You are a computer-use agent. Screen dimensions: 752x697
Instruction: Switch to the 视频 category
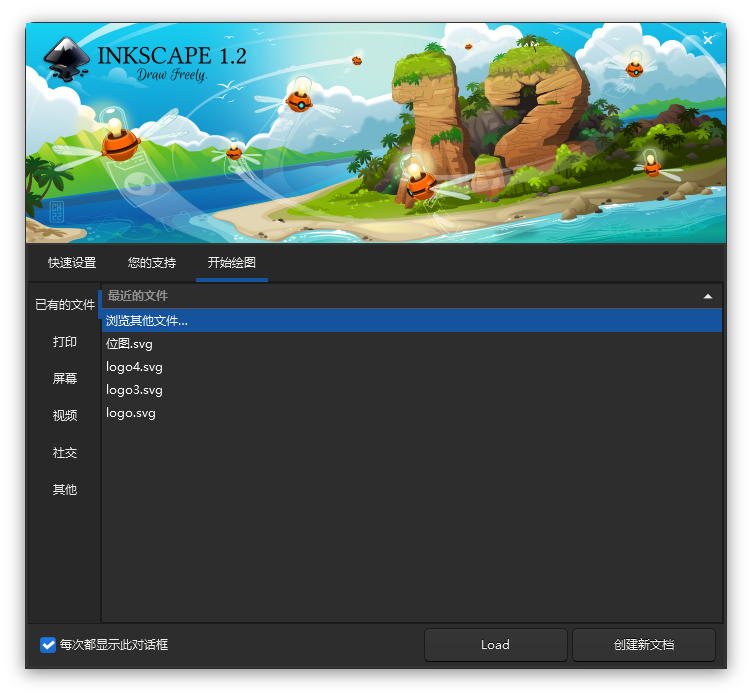click(x=65, y=415)
